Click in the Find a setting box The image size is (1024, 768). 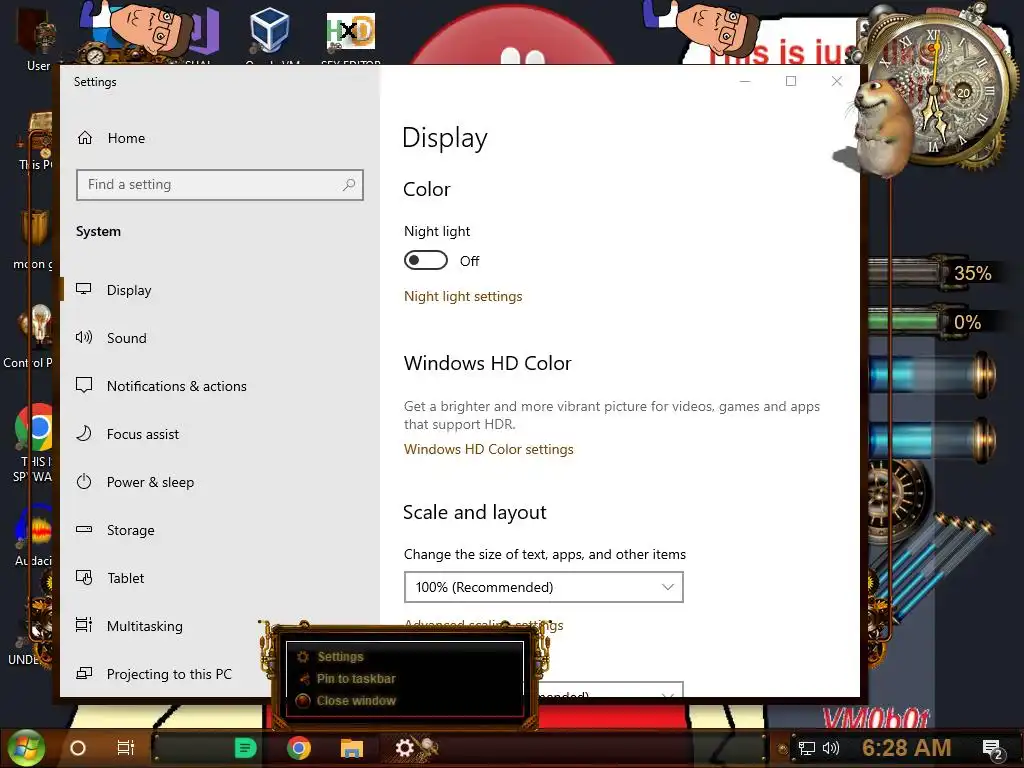click(x=219, y=185)
